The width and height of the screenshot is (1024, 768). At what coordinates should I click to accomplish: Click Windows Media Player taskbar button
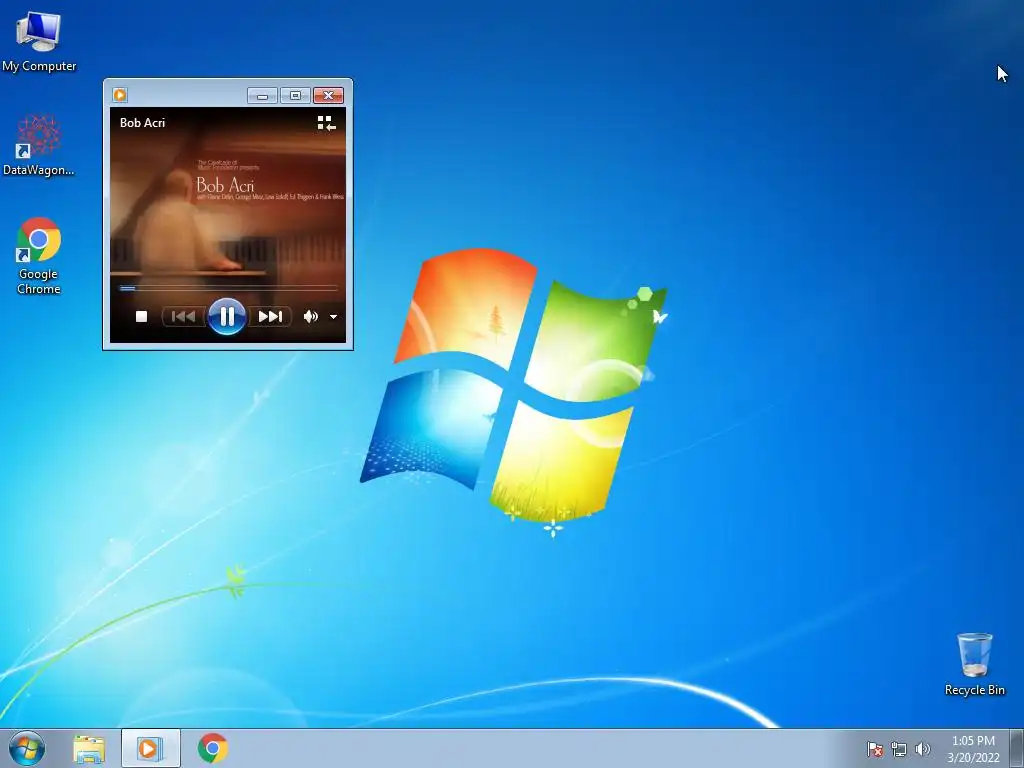pos(150,748)
